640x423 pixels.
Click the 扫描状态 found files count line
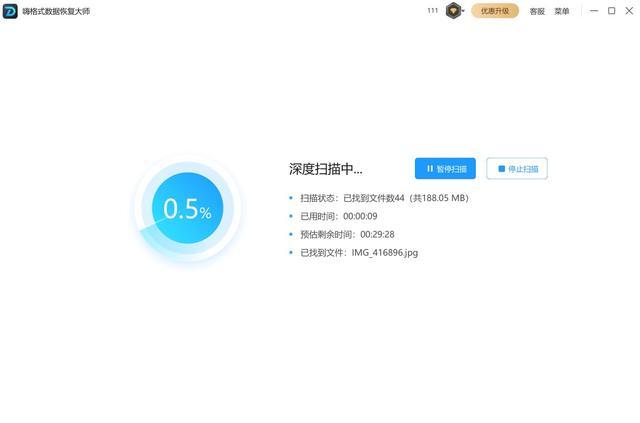point(384,198)
